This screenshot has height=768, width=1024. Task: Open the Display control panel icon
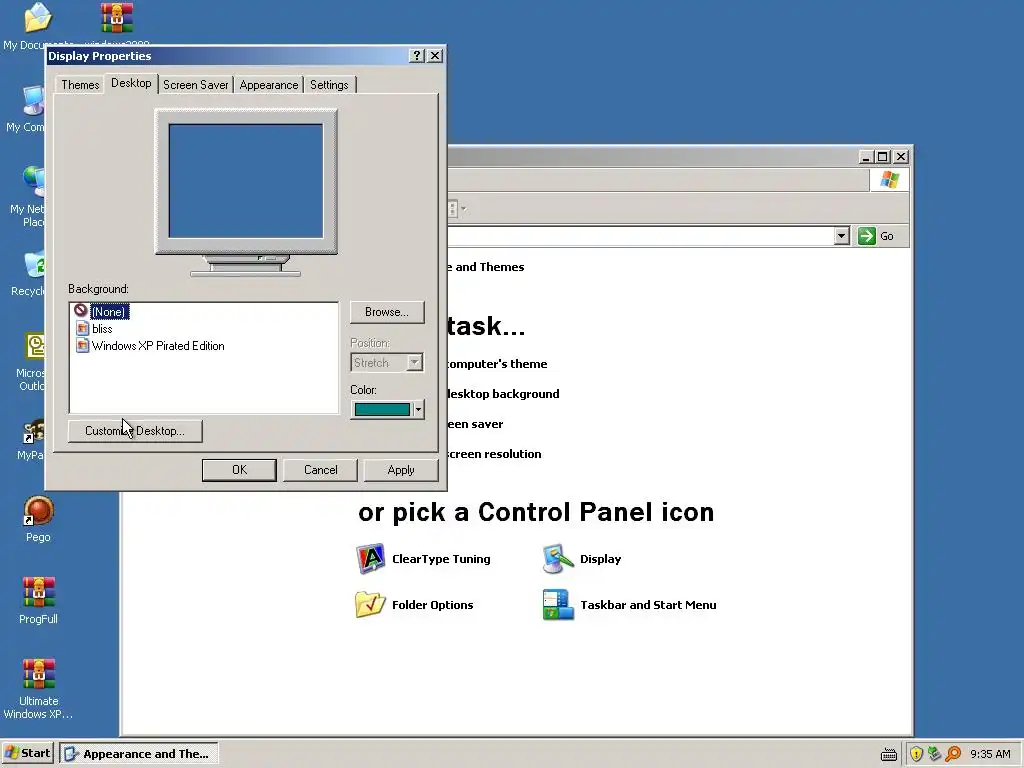click(x=558, y=558)
